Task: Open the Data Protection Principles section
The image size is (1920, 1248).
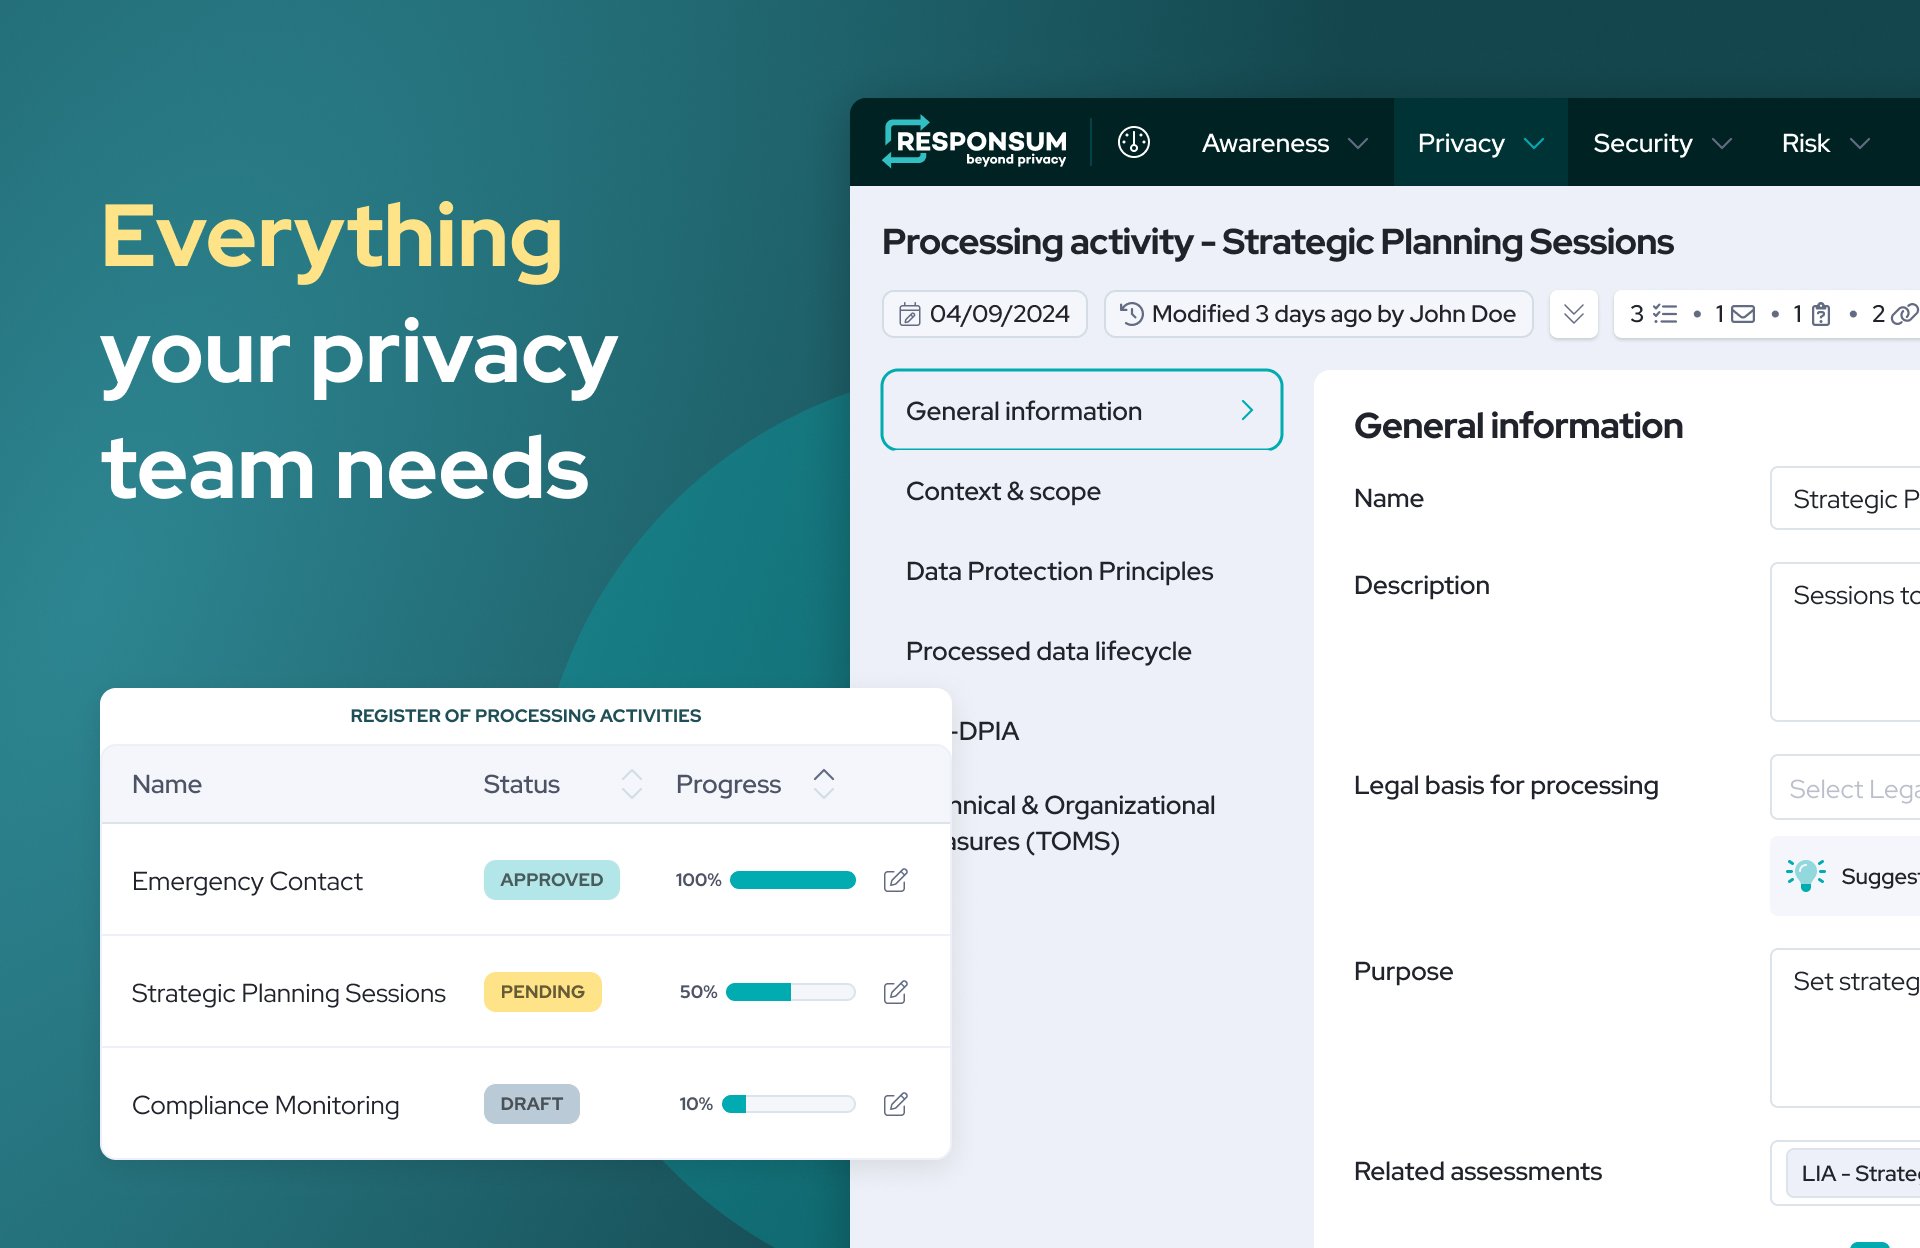Action: click(1059, 571)
